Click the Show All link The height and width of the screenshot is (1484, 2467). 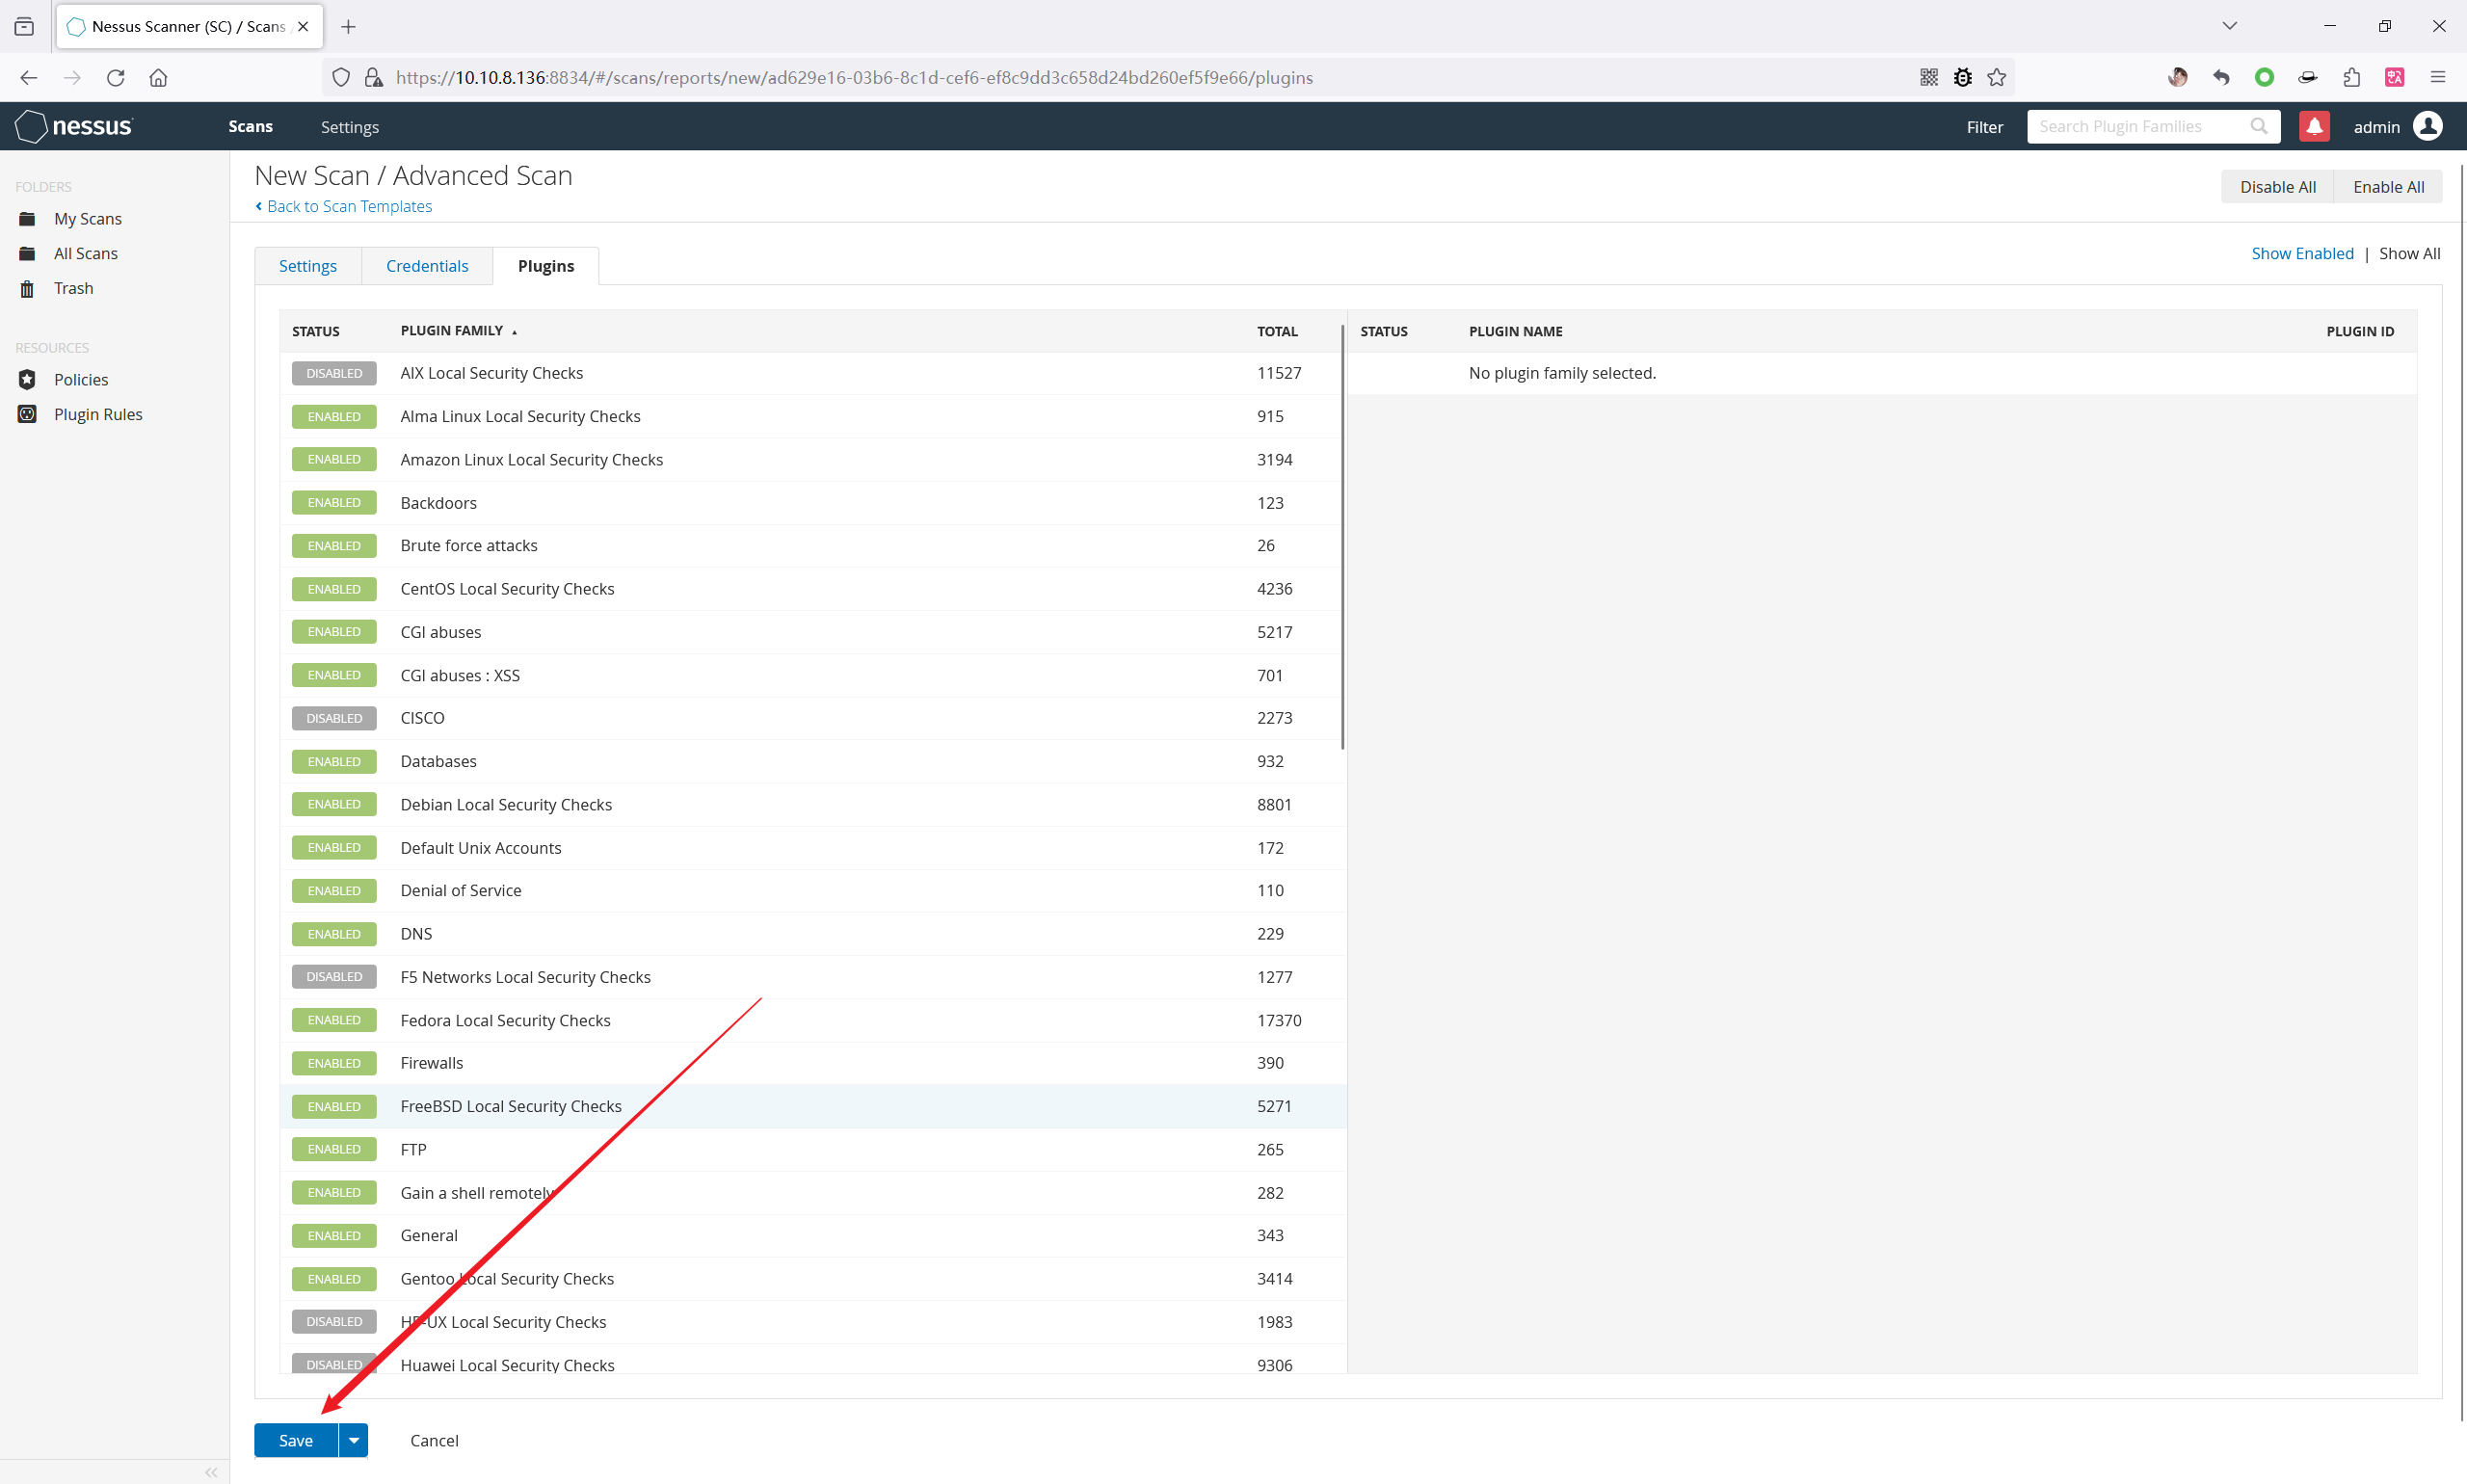2409,254
